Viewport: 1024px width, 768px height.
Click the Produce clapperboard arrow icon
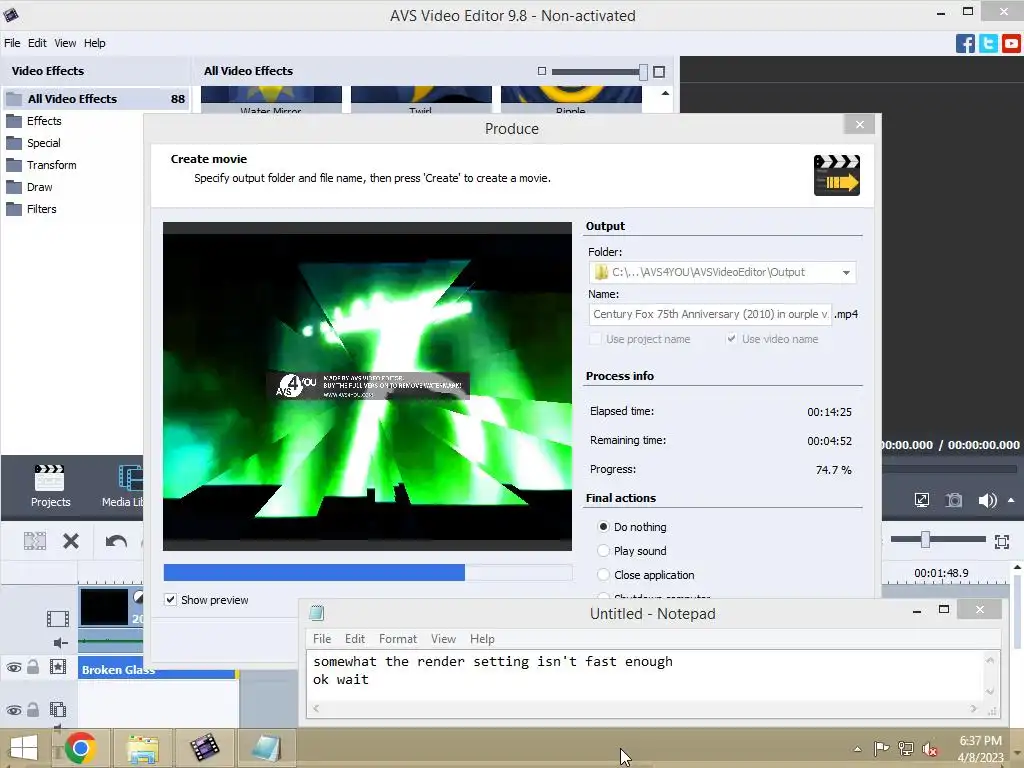[837, 175]
